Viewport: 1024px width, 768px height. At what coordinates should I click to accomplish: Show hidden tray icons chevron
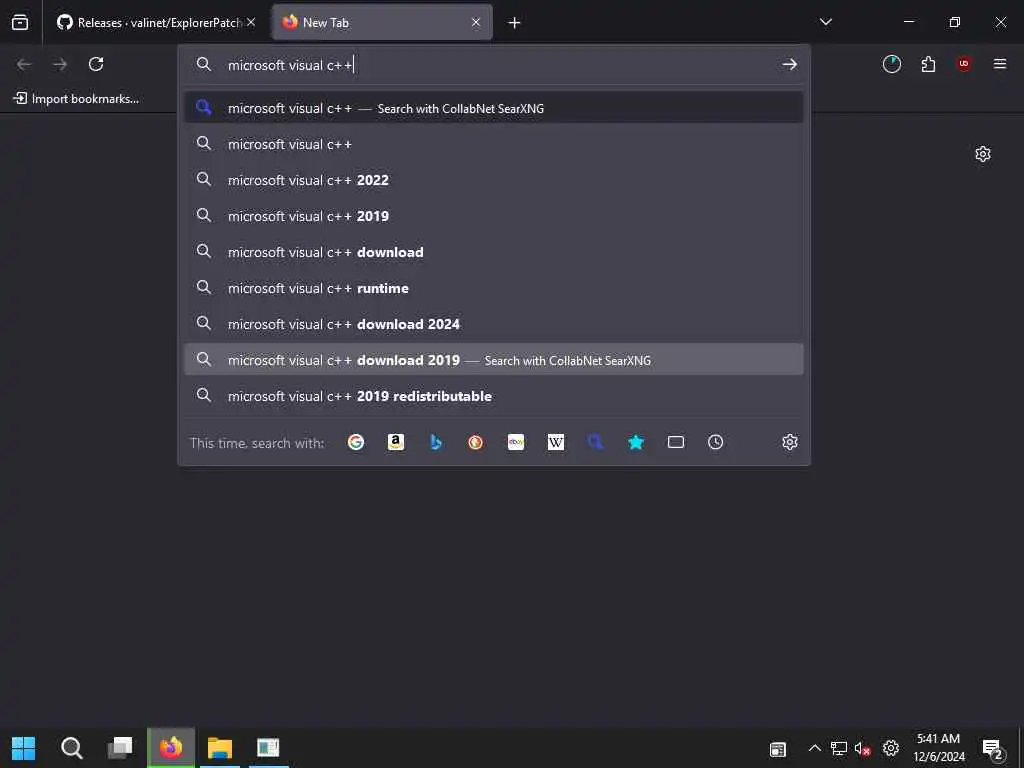pos(814,748)
